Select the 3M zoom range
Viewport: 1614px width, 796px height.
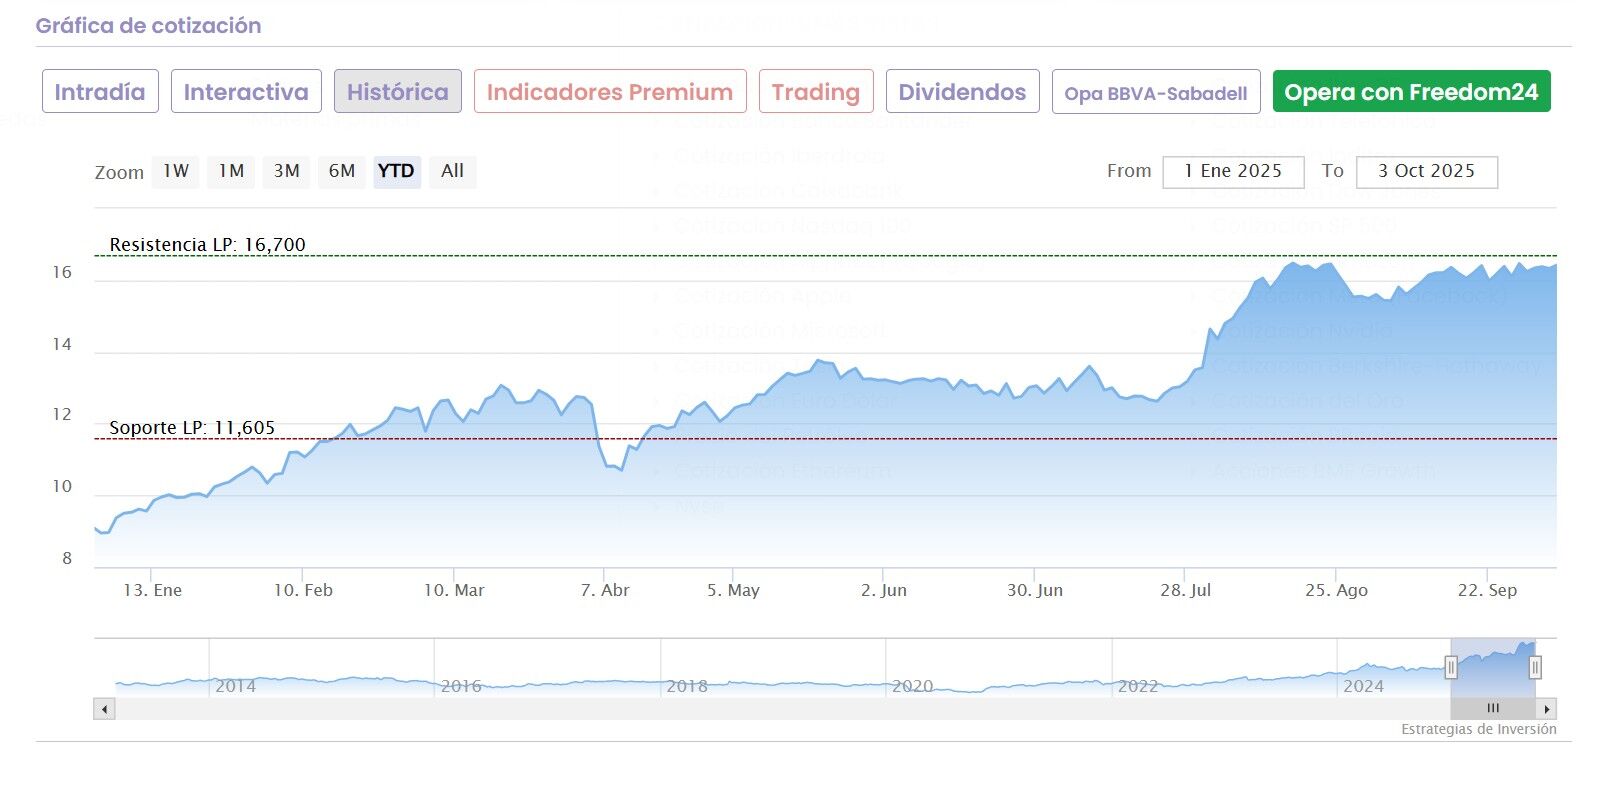point(287,171)
